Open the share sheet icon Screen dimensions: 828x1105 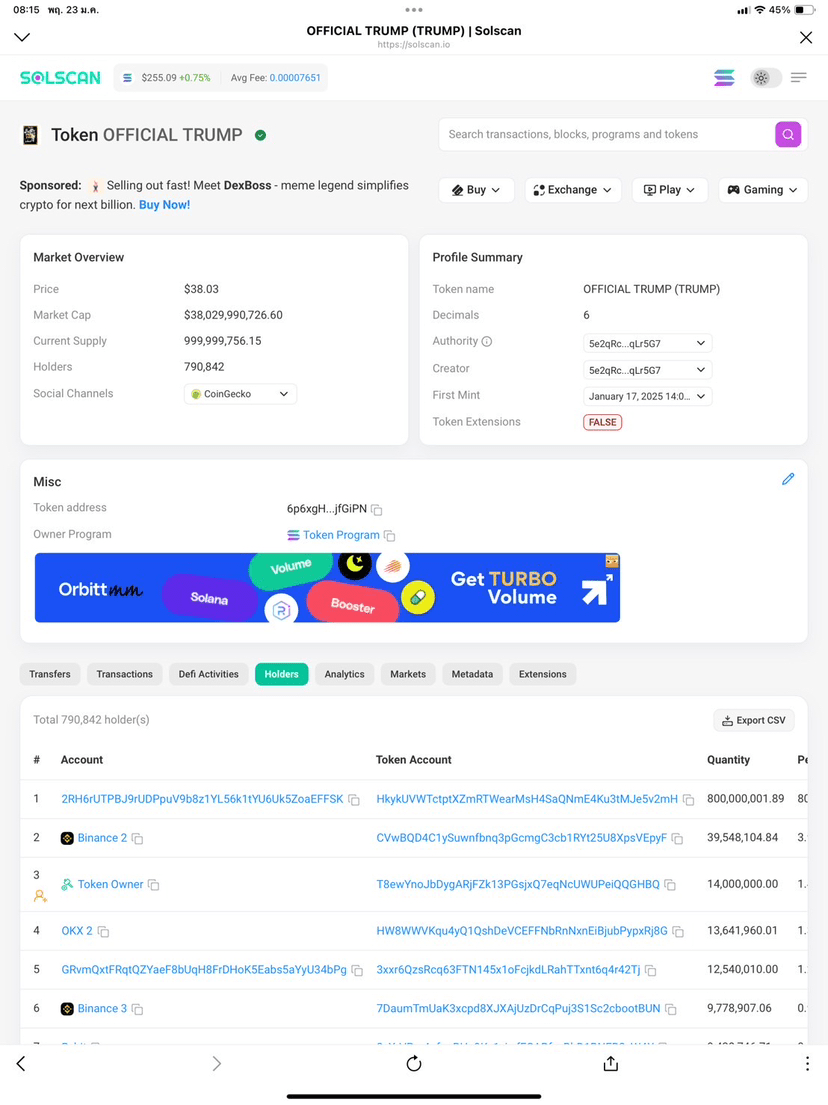[x=611, y=1063]
